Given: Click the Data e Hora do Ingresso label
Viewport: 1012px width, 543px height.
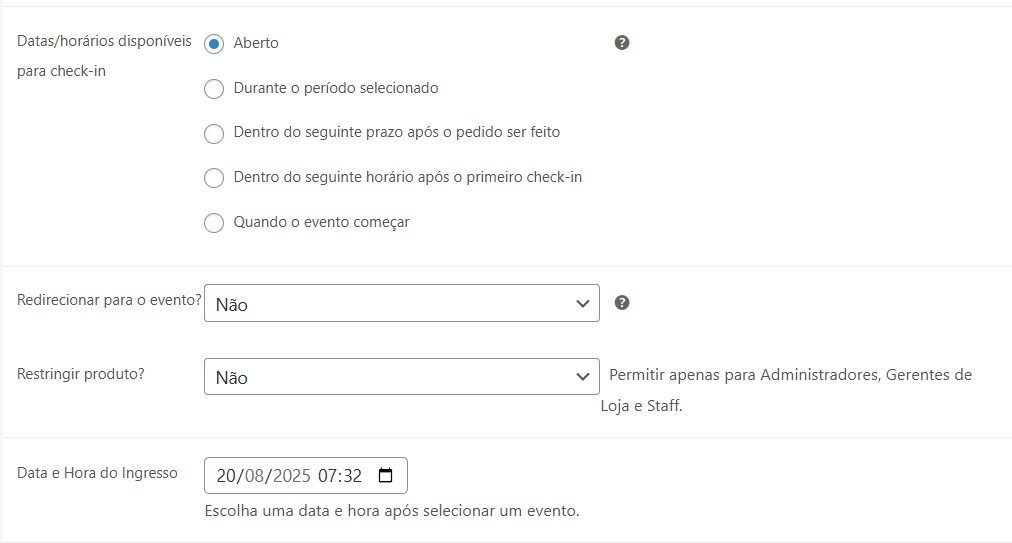Looking at the screenshot, I should 97,473.
